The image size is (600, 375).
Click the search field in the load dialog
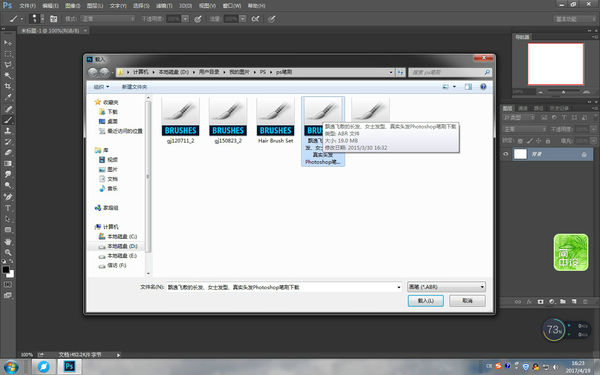(x=450, y=72)
